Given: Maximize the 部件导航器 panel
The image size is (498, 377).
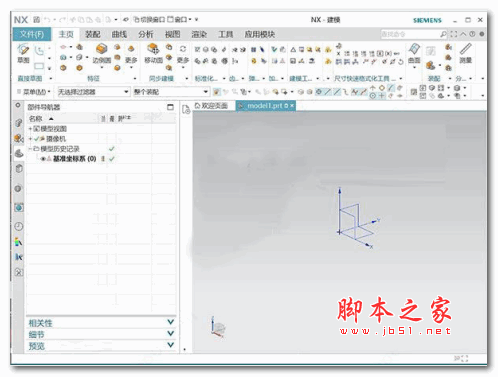Looking at the screenshot, I should pyautogui.click(x=170, y=107).
